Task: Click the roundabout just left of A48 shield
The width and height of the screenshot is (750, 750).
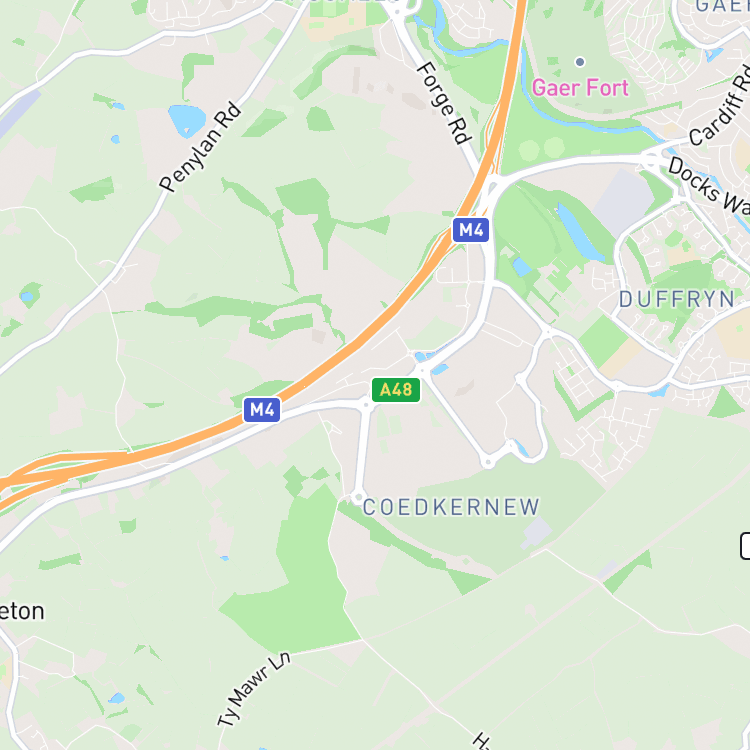Action: 366,405
